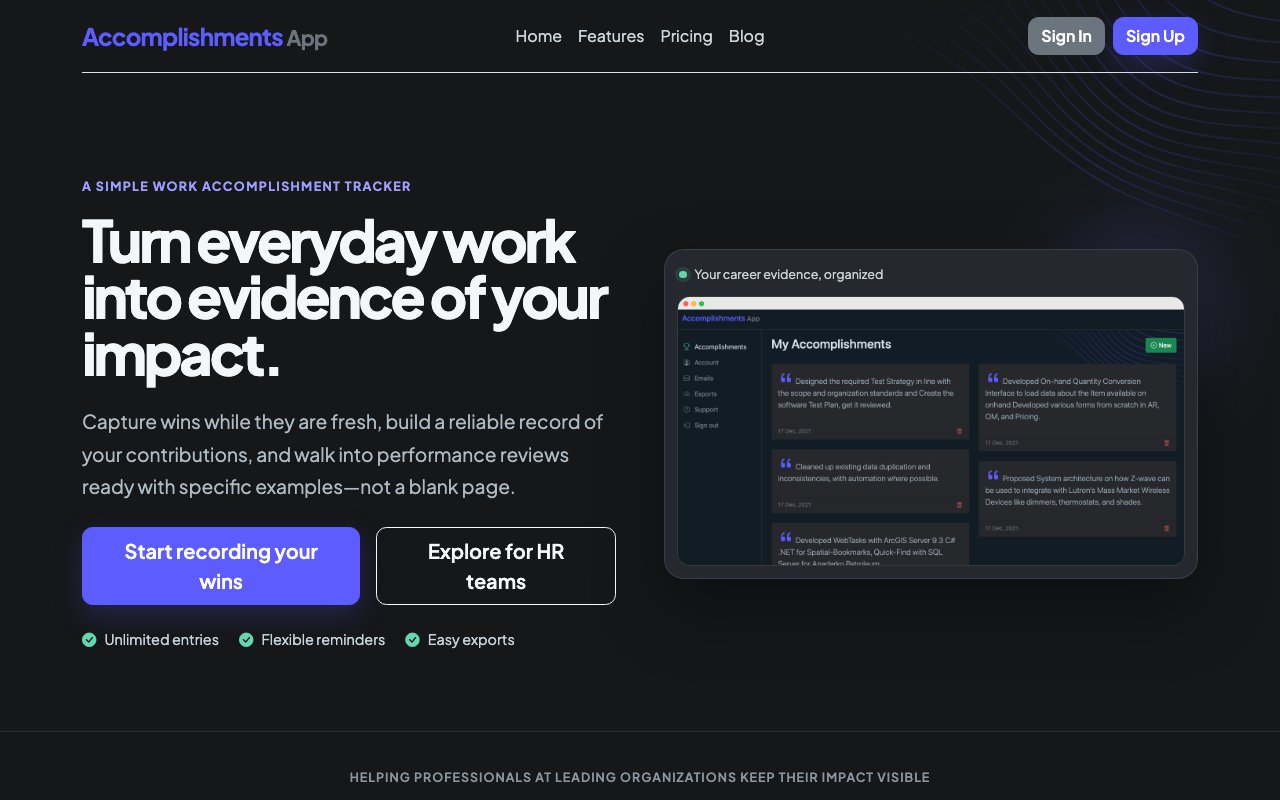Viewport: 1280px width, 800px height.
Task: Open the Features nav link
Action: (611, 36)
